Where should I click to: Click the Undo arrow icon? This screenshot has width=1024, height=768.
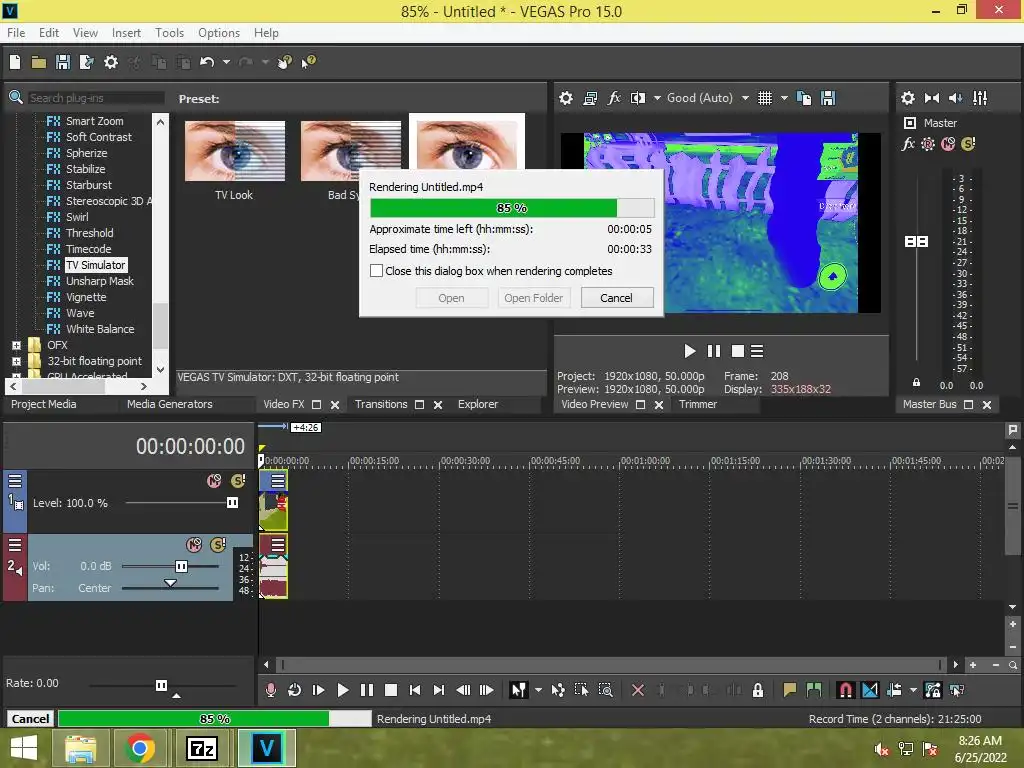(207, 62)
